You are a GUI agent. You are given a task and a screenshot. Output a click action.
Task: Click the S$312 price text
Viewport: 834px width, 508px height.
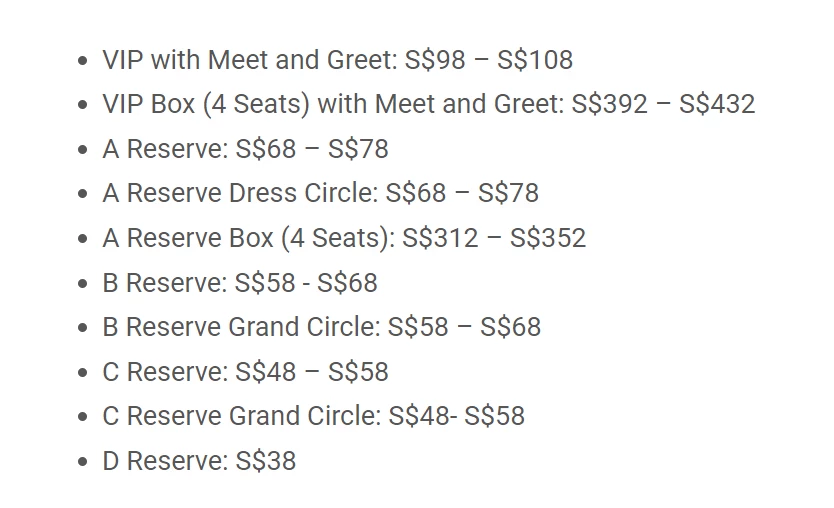click(x=440, y=238)
